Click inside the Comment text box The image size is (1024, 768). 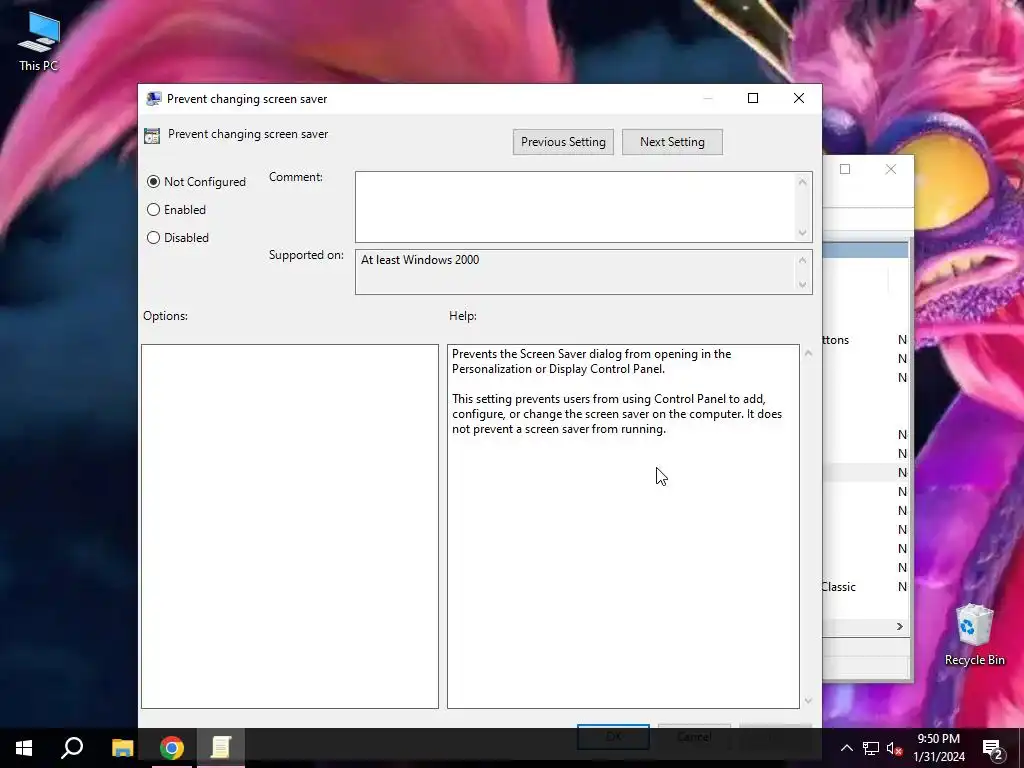pos(575,207)
